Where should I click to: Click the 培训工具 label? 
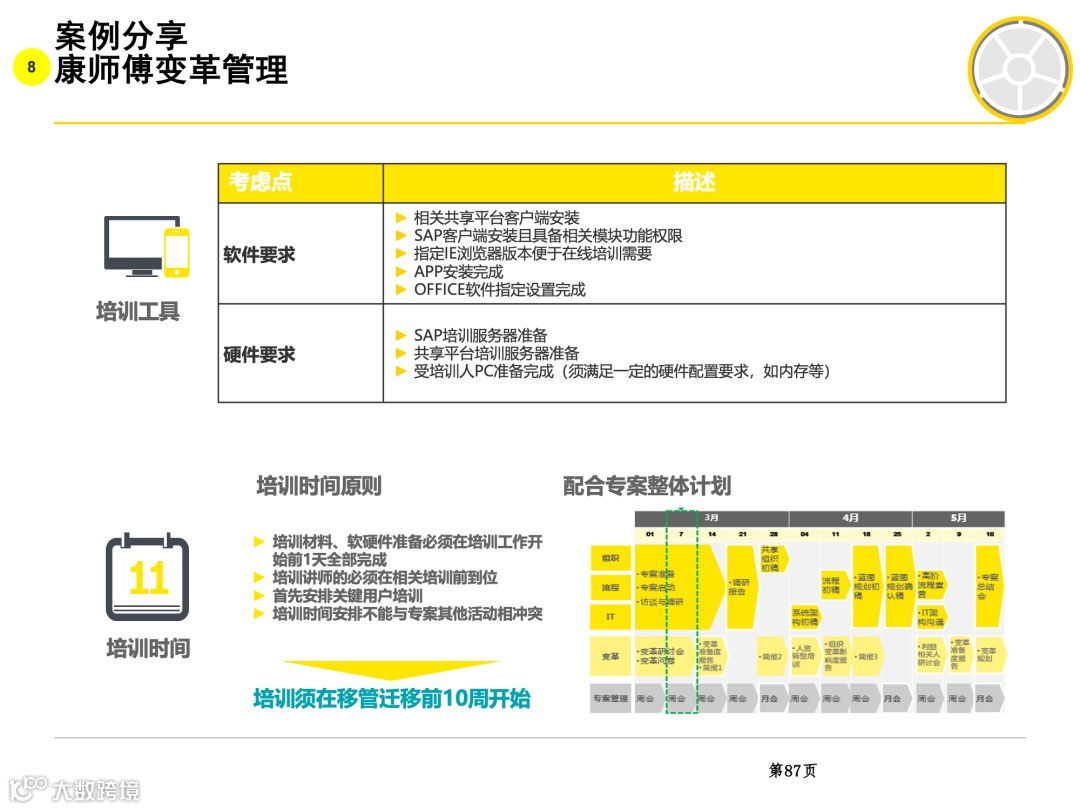click(x=138, y=311)
